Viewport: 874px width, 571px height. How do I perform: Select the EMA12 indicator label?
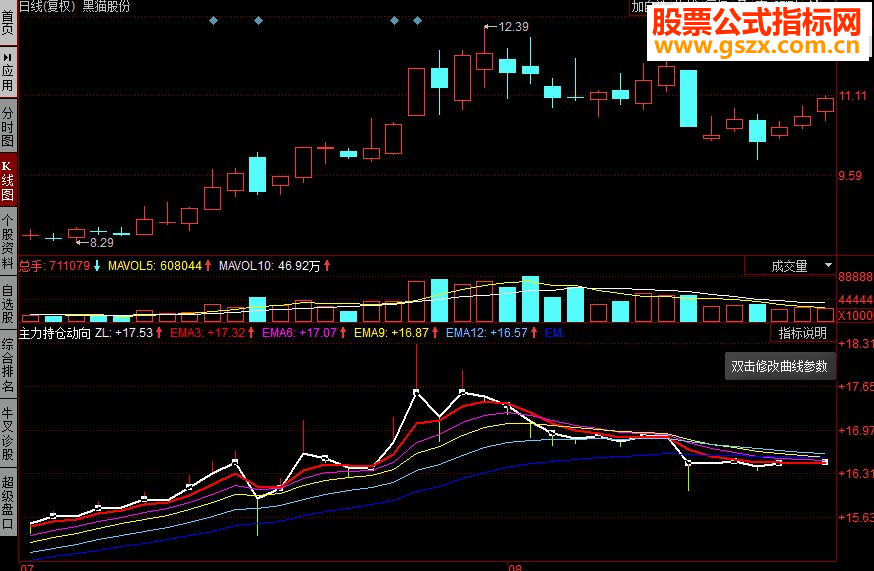(x=466, y=333)
